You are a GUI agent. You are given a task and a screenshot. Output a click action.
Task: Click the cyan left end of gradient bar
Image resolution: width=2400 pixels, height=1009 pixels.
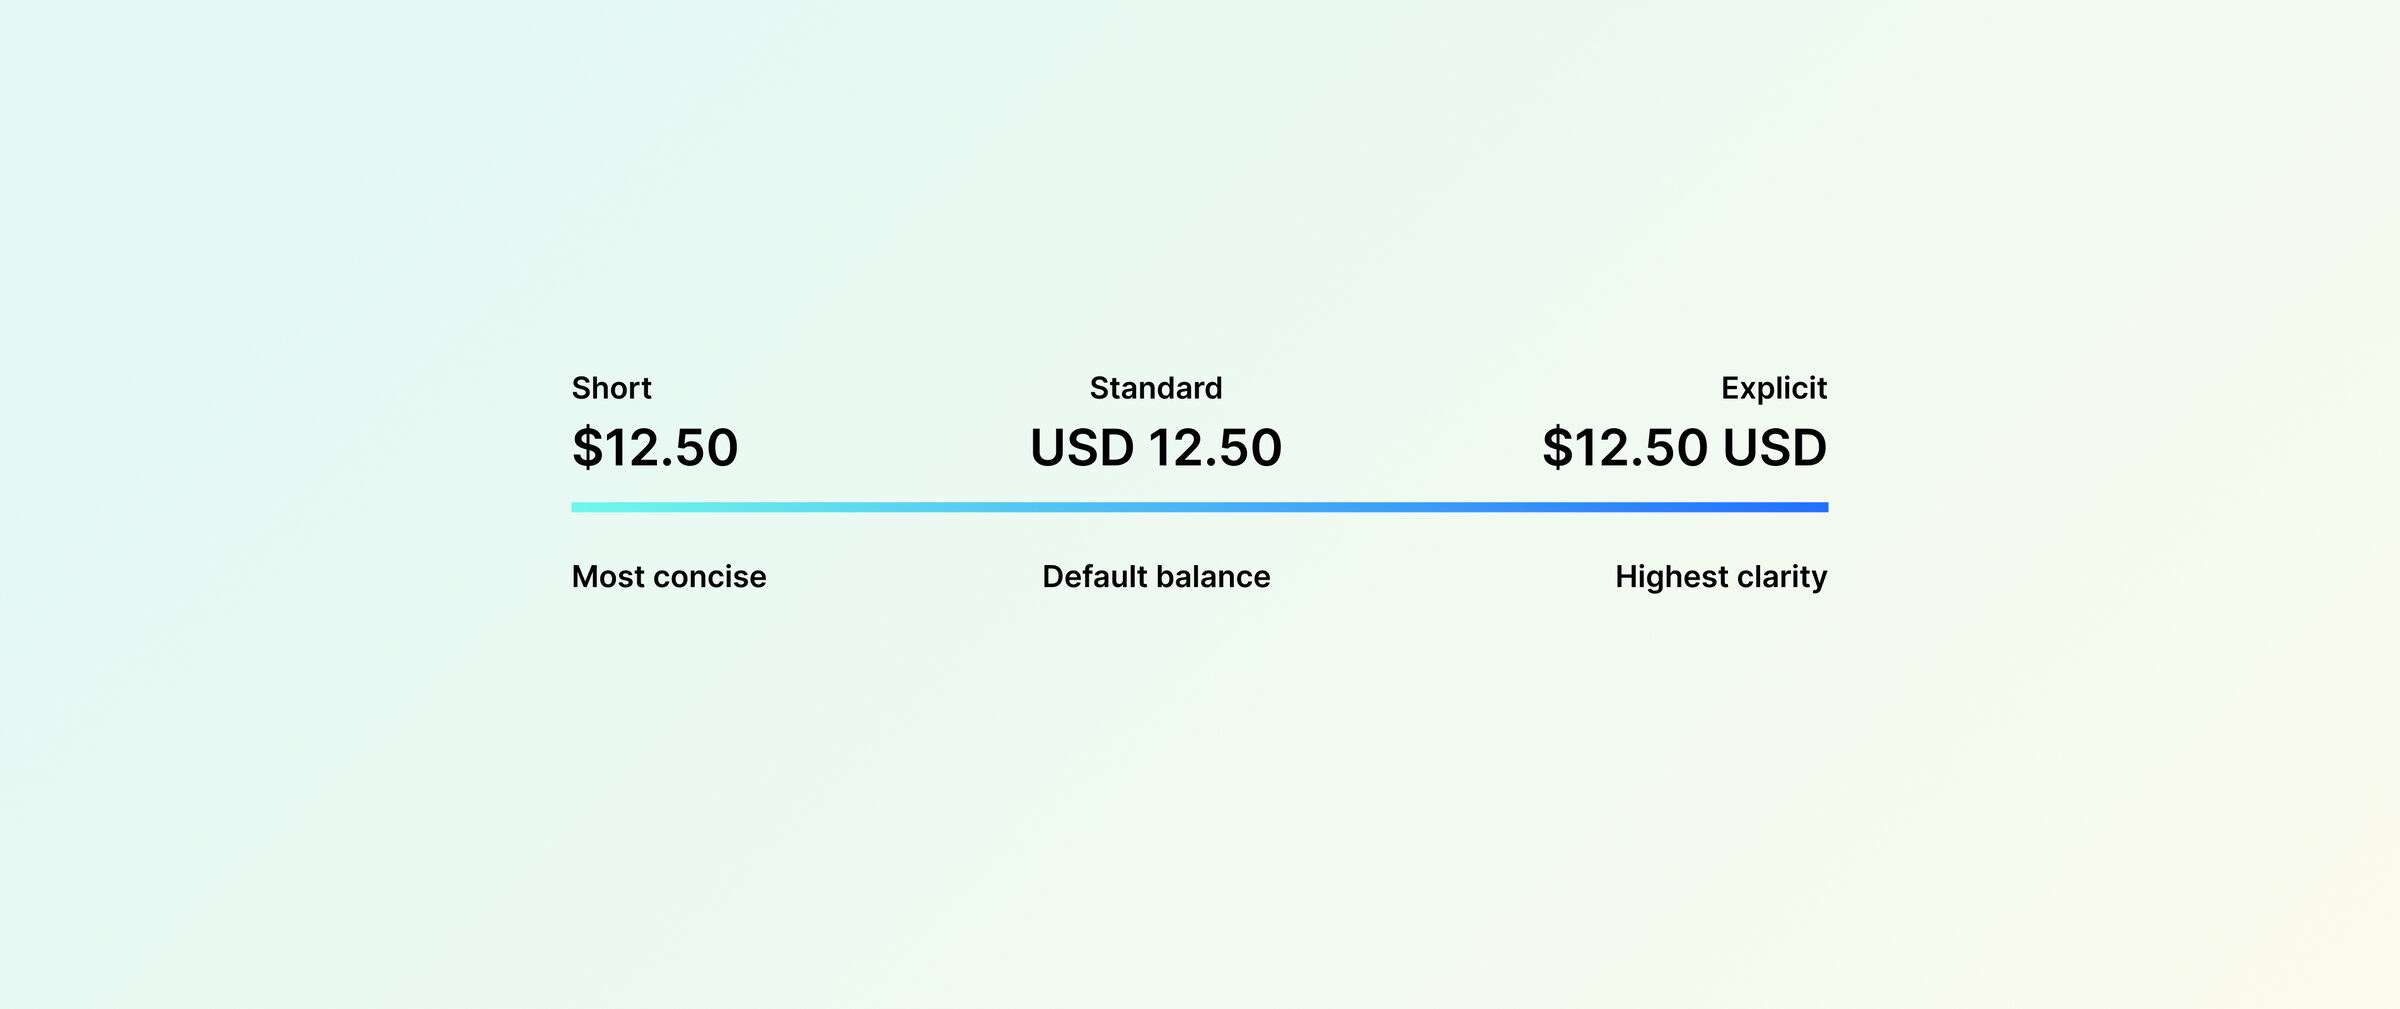[x=582, y=507]
